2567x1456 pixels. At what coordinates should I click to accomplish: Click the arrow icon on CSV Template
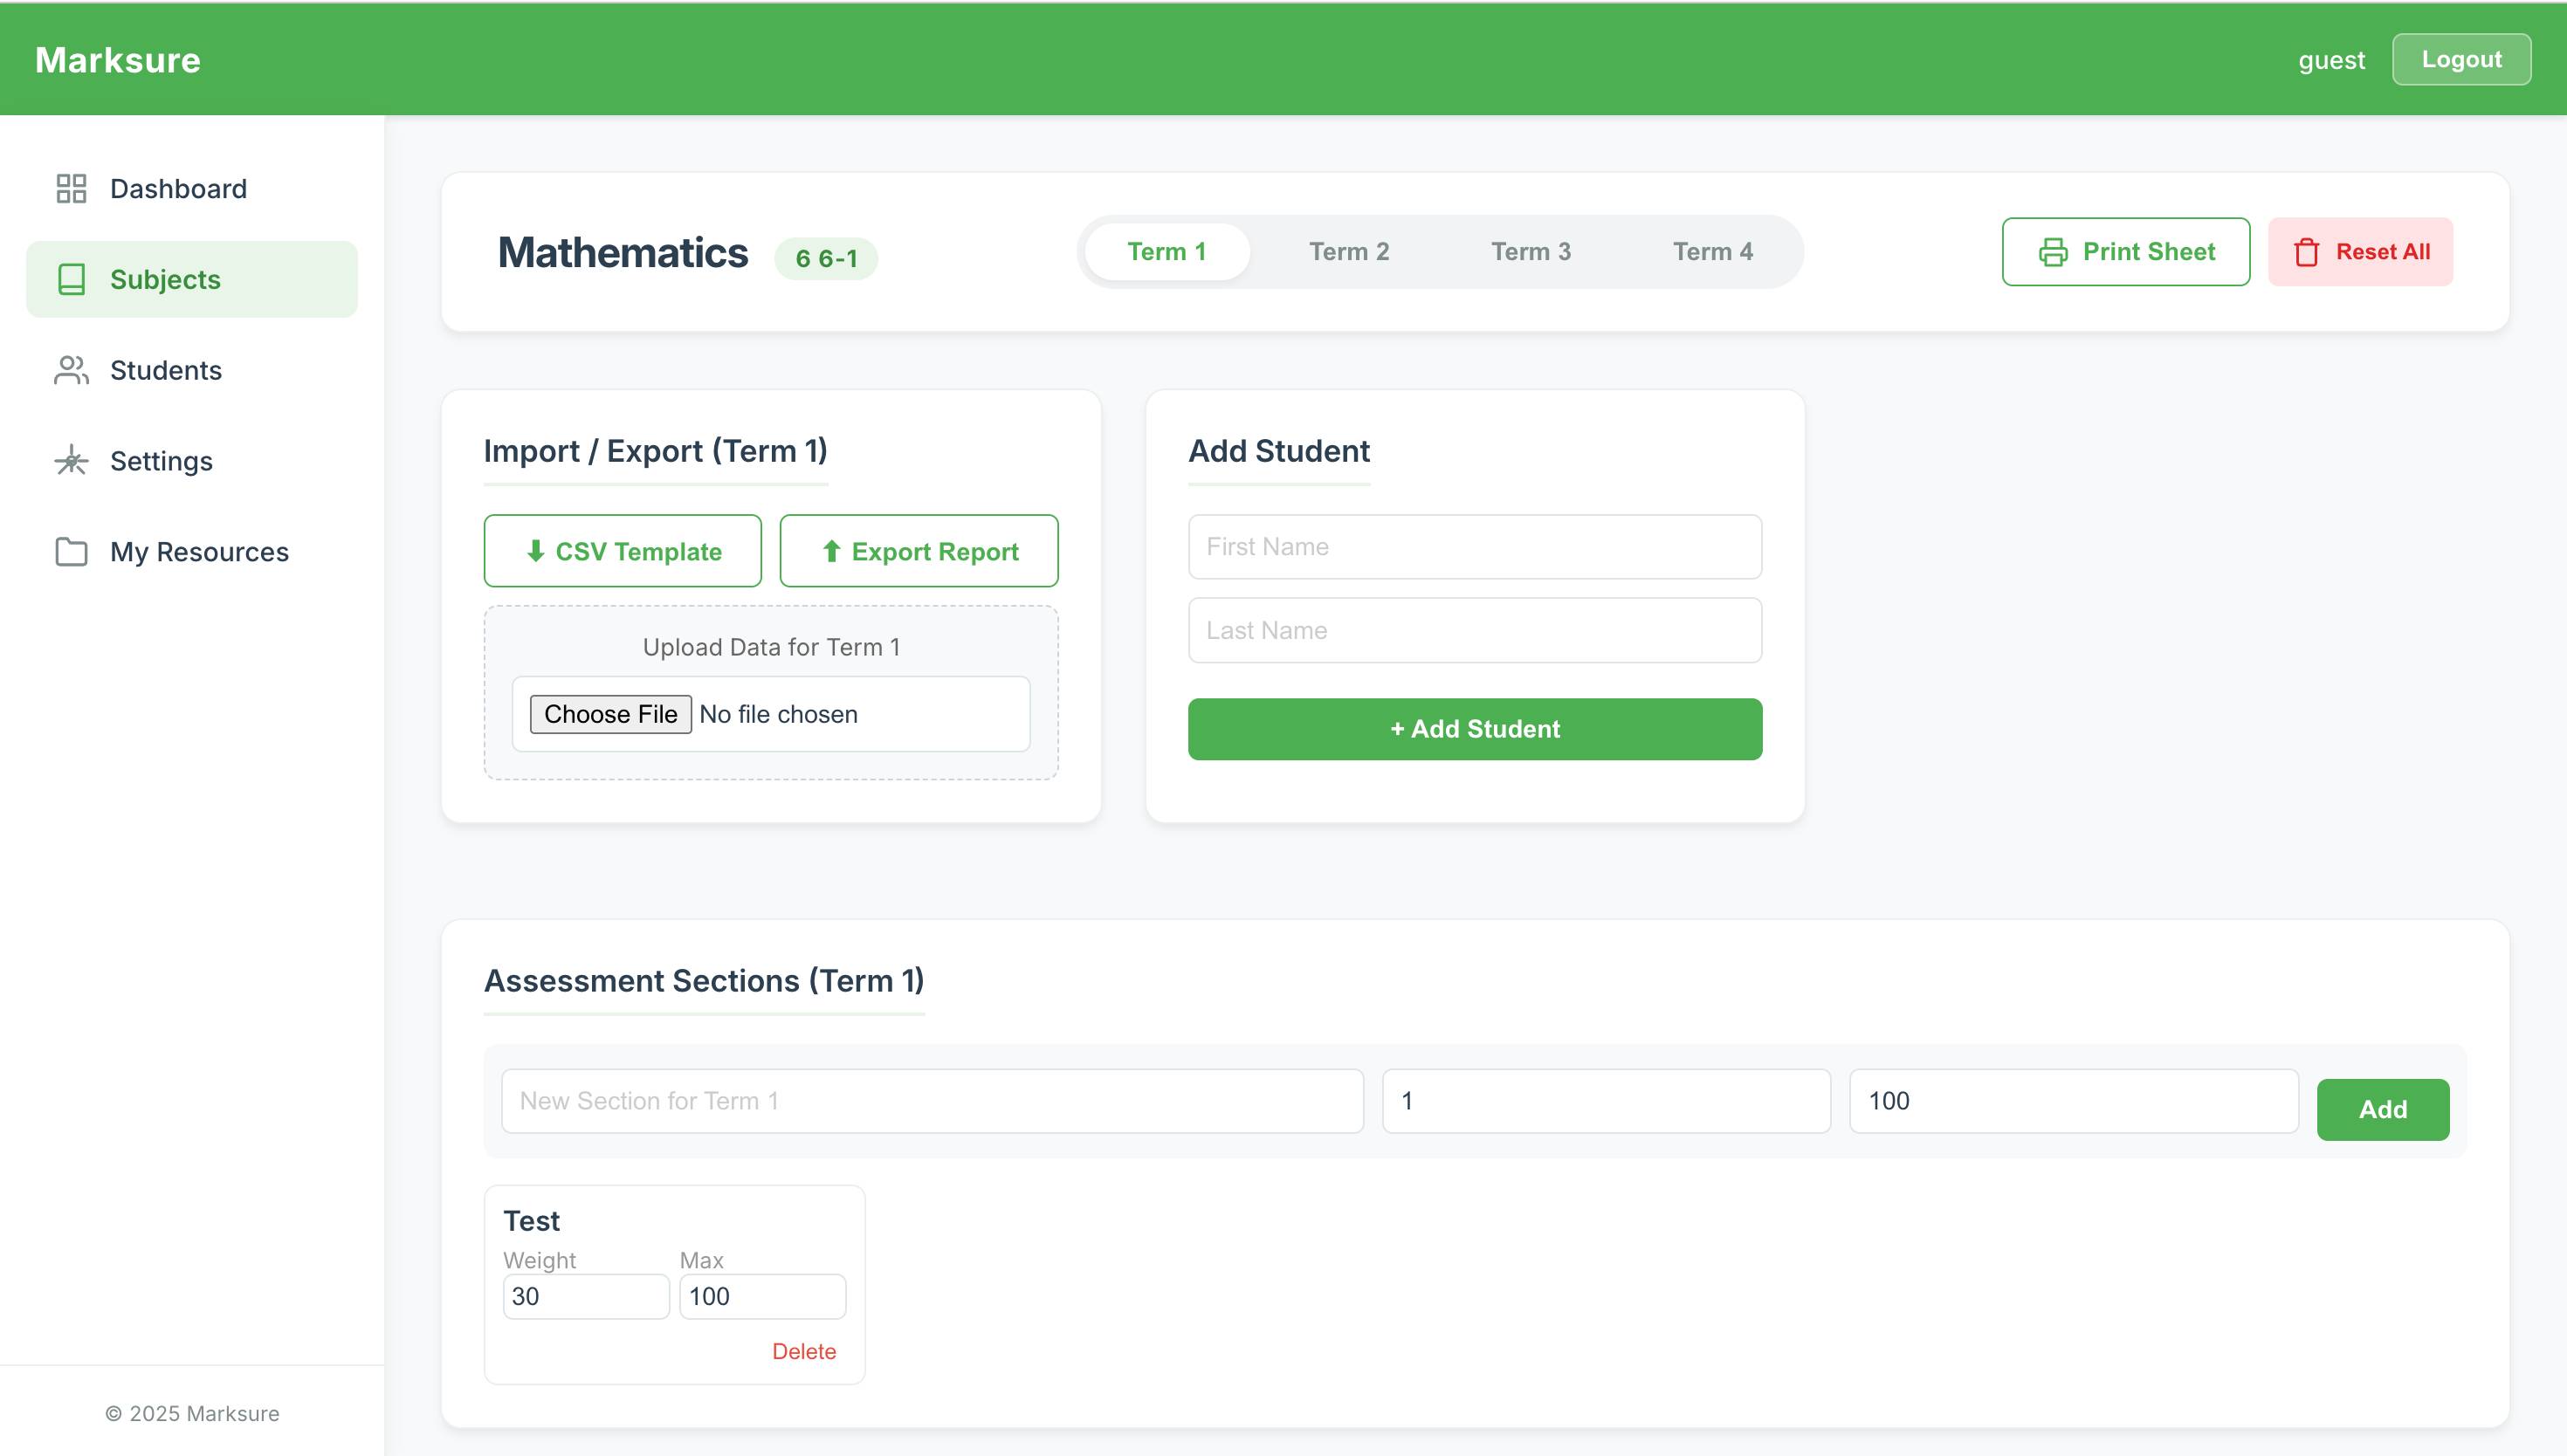(535, 551)
